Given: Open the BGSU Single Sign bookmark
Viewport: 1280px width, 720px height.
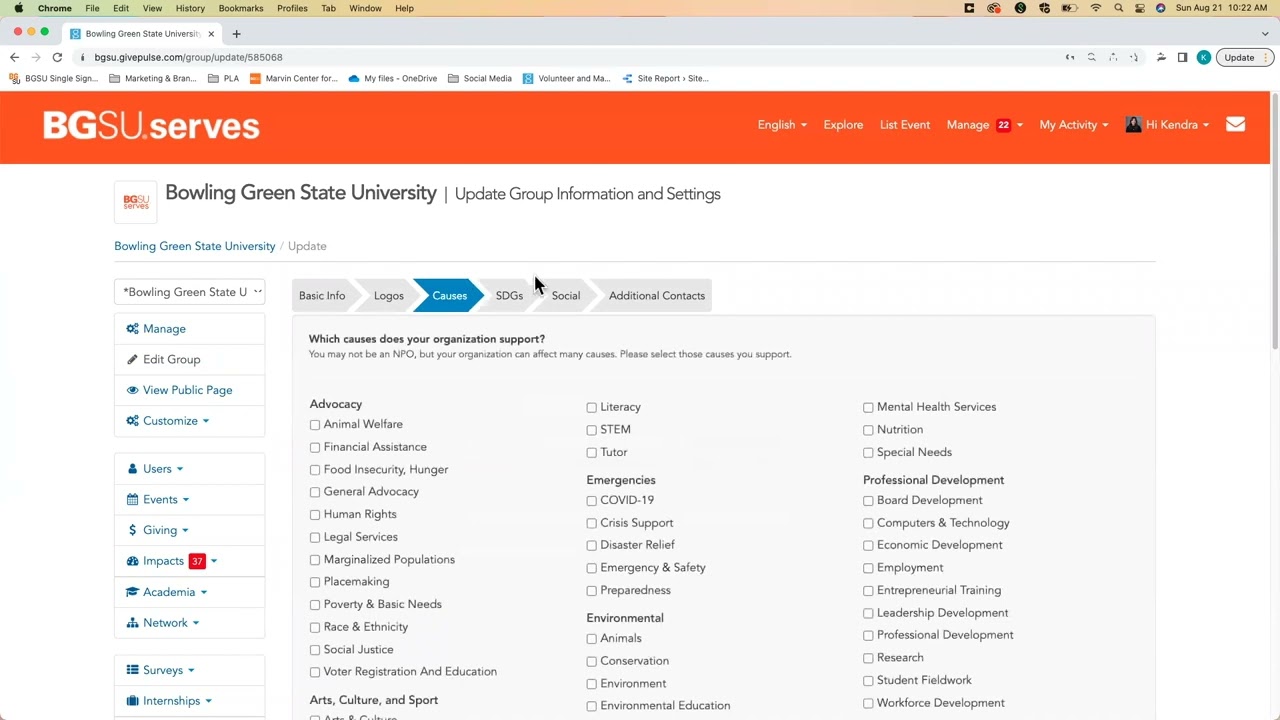Looking at the screenshot, I should [54, 78].
